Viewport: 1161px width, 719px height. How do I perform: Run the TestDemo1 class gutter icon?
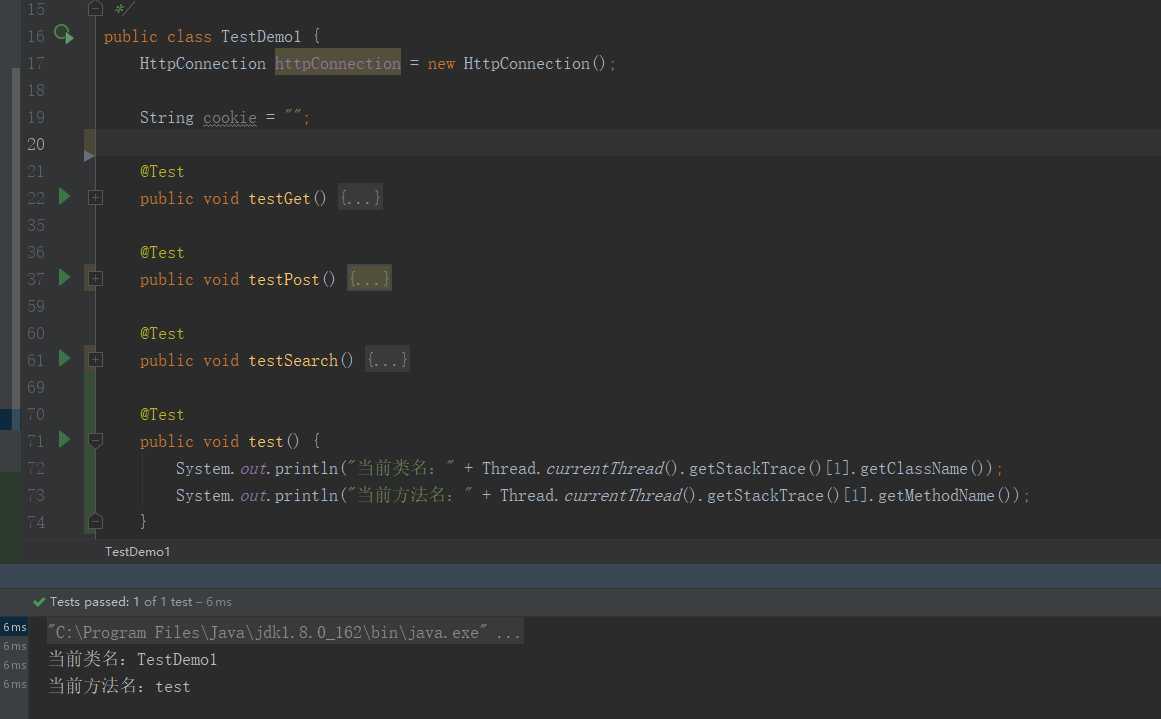[64, 35]
